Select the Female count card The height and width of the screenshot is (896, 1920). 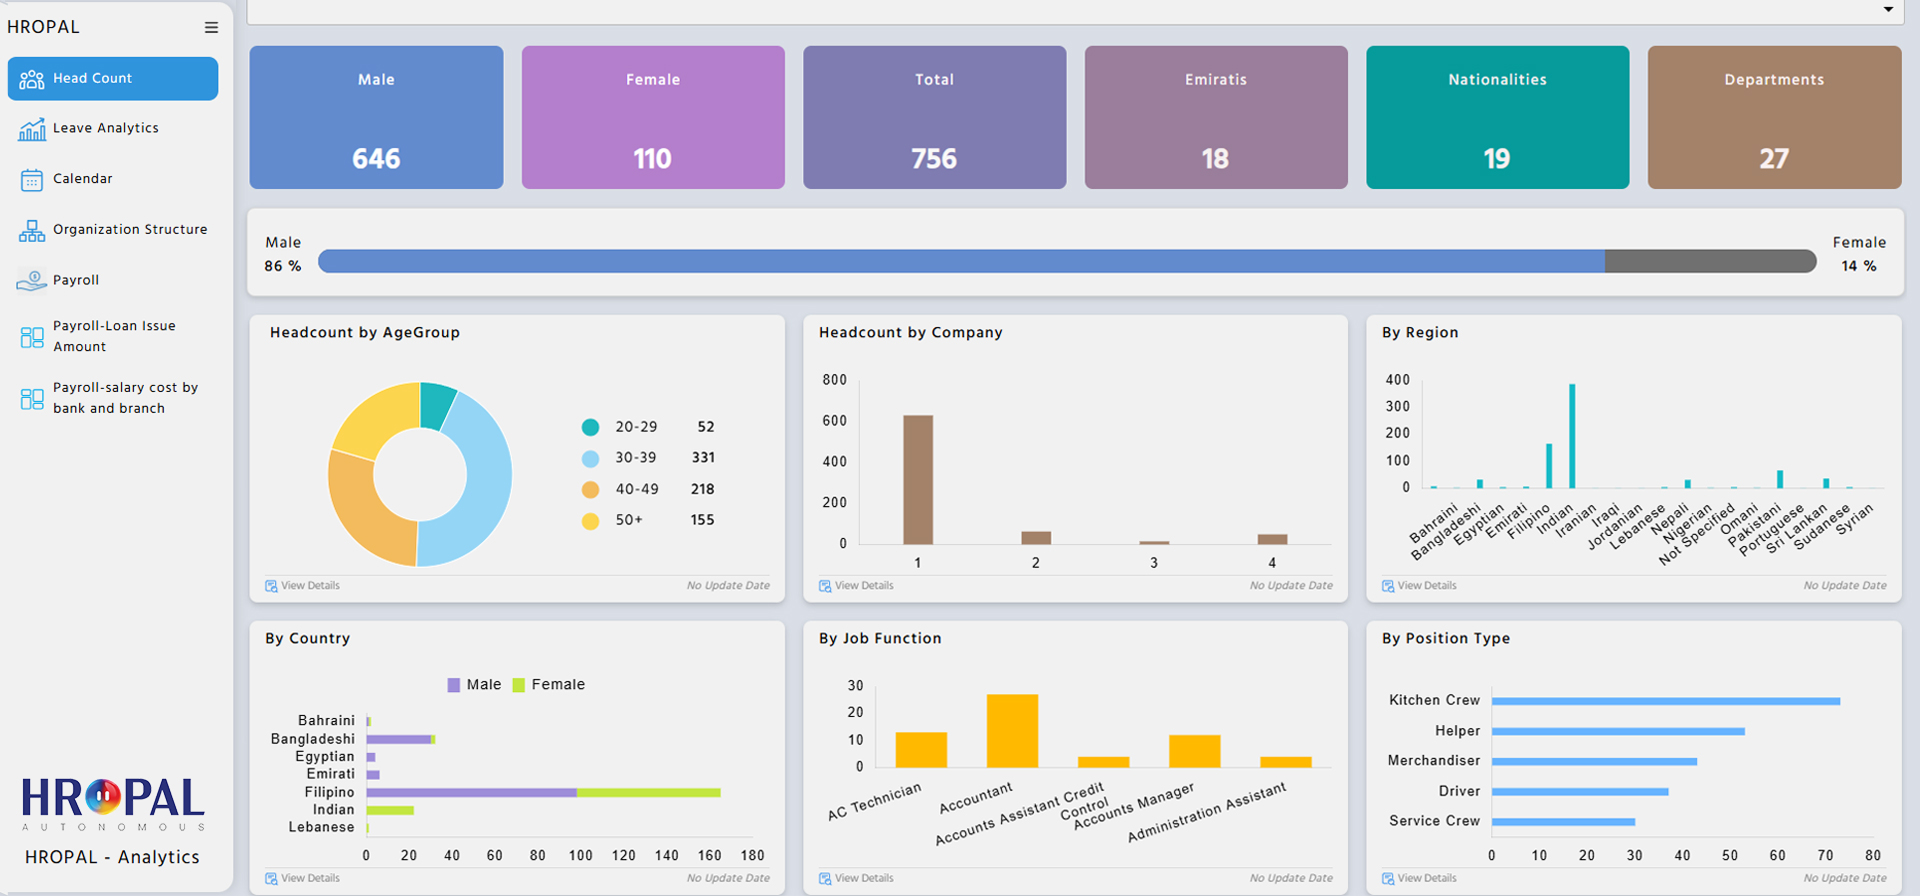click(x=653, y=117)
